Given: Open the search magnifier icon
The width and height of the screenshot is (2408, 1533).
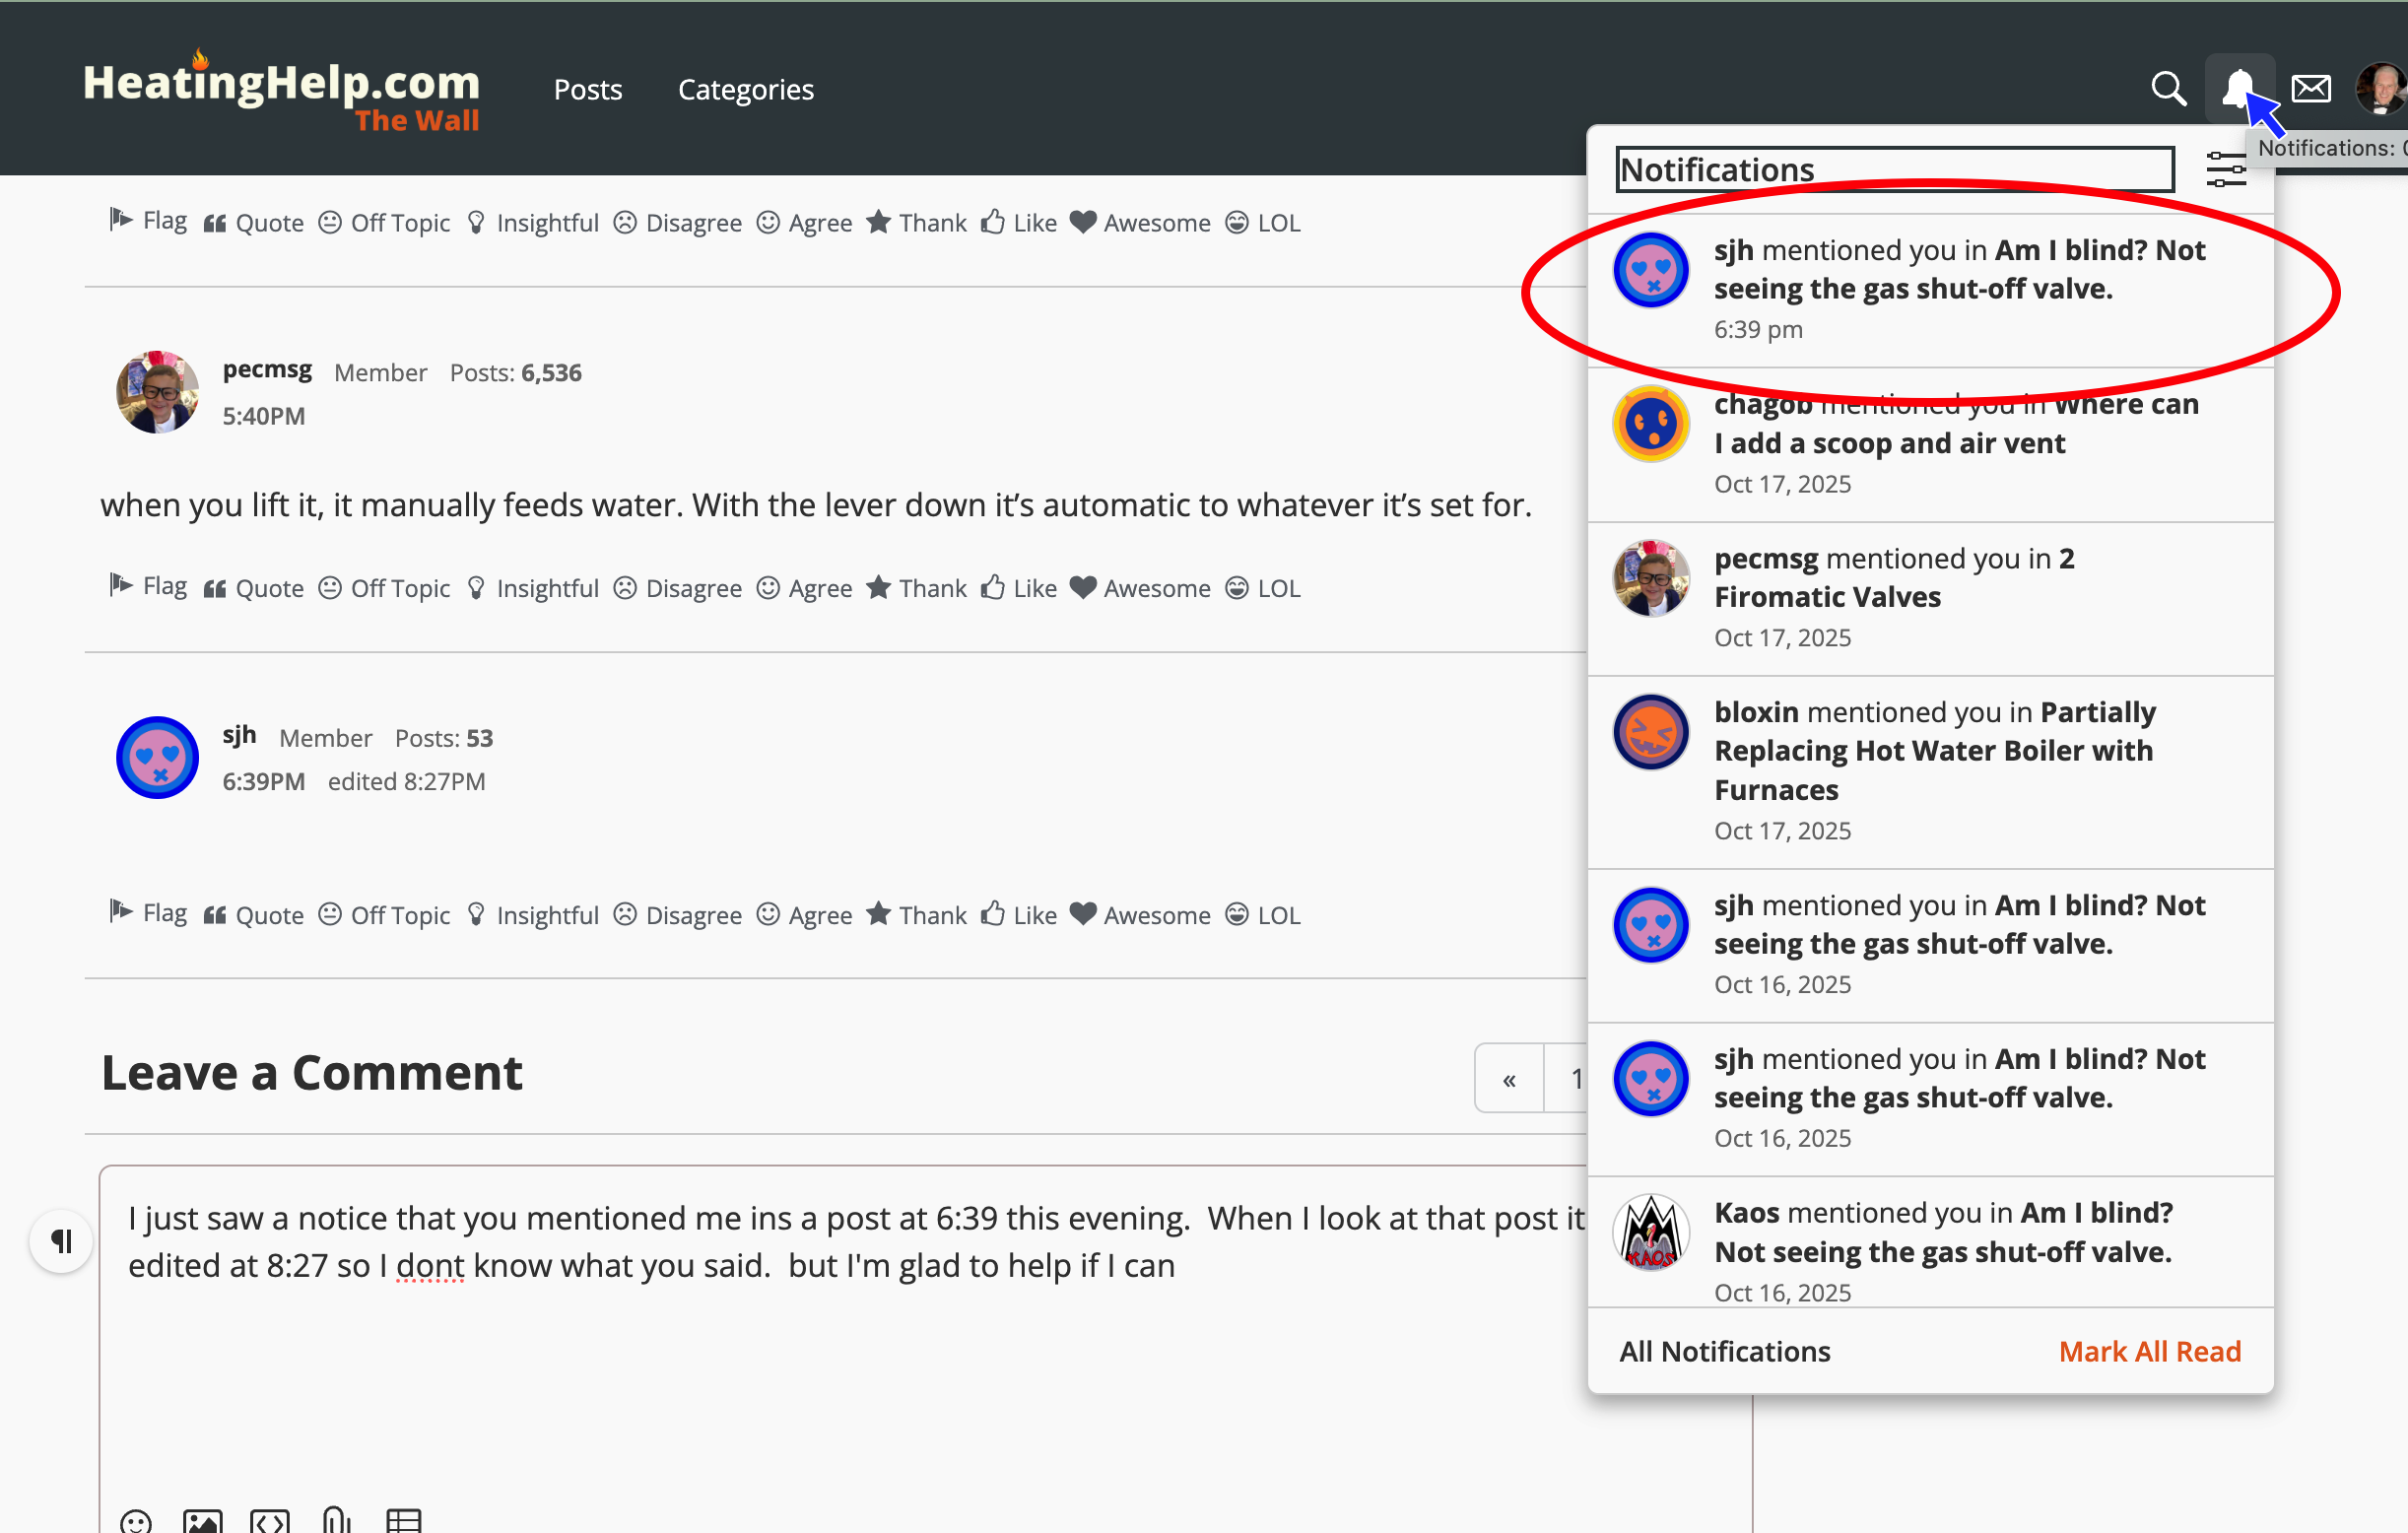Looking at the screenshot, I should 2167,89.
